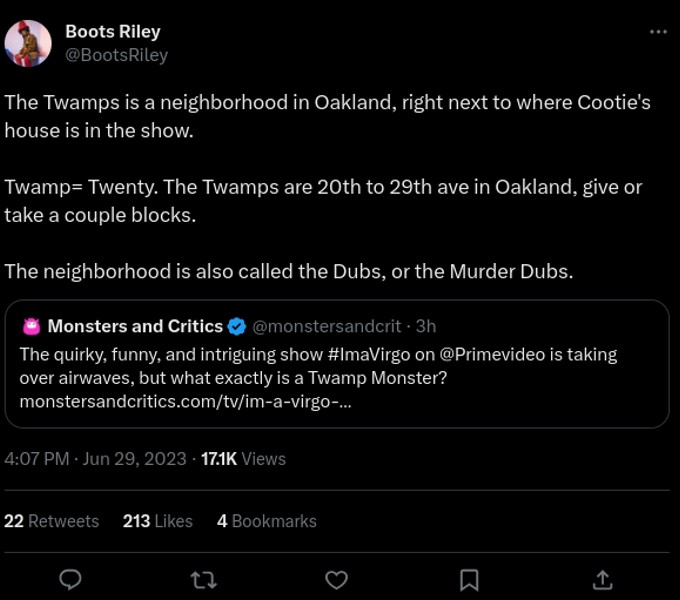Open the 4 Bookmarks count
680x600 pixels.
[267, 521]
